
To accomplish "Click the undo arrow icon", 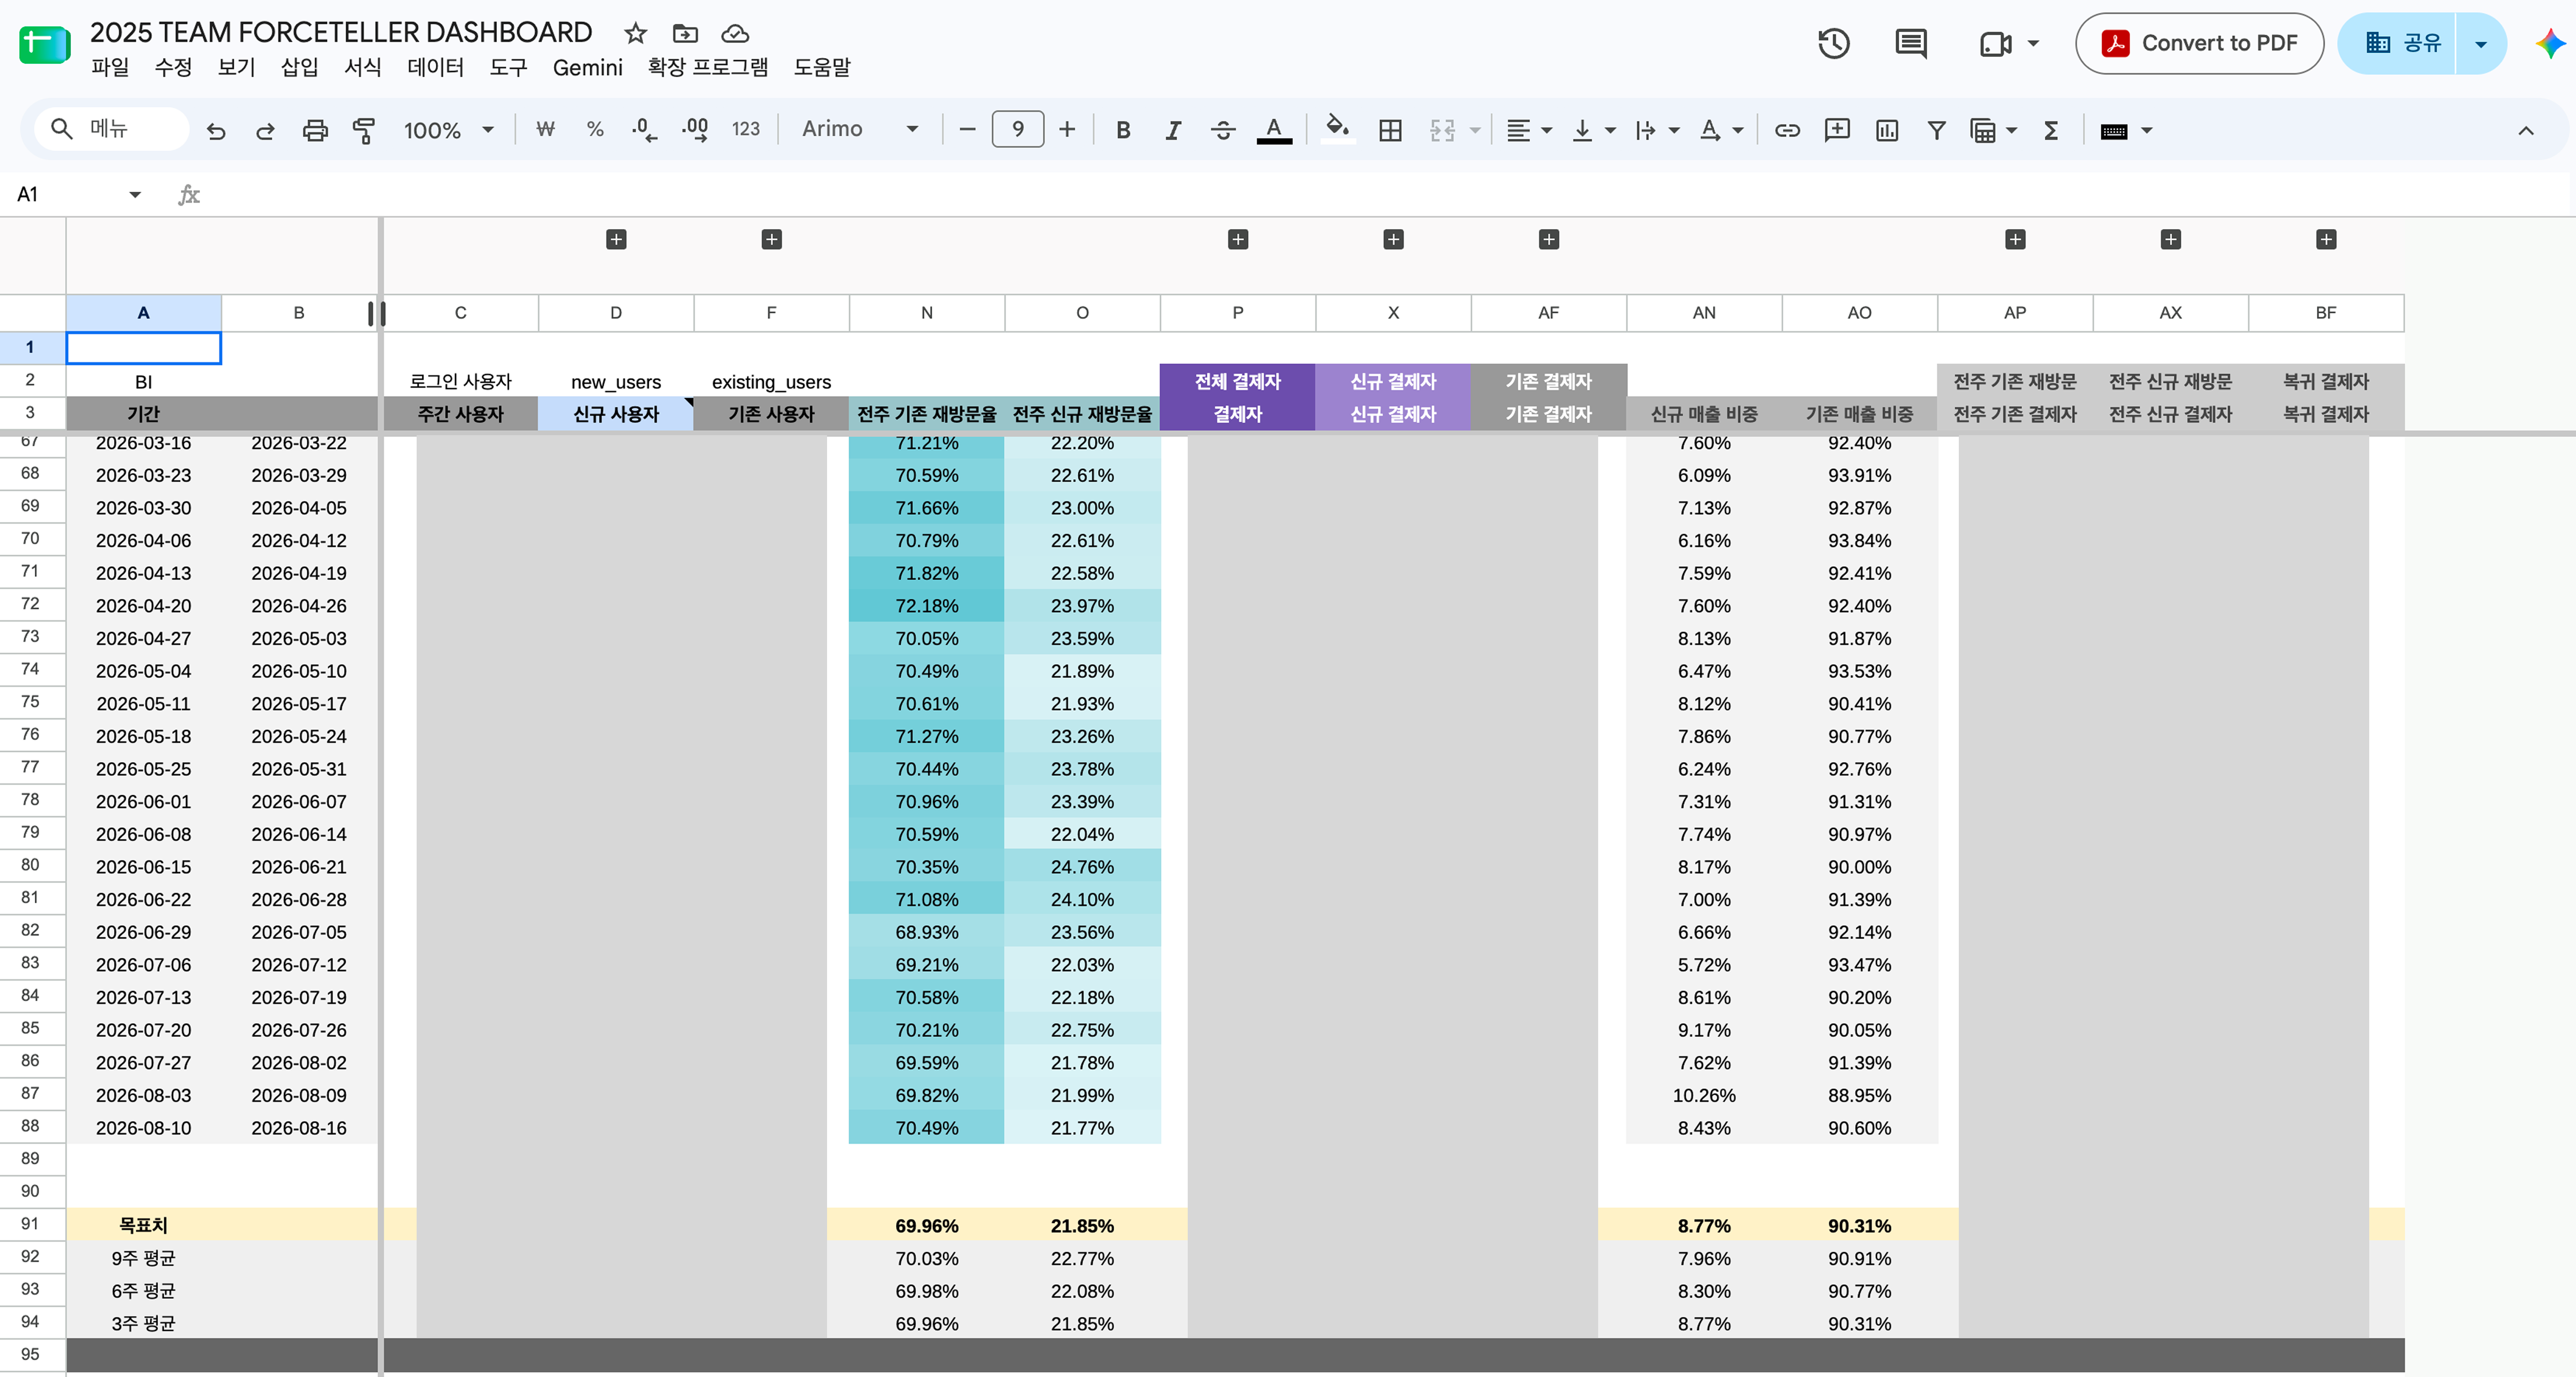I will click(216, 130).
